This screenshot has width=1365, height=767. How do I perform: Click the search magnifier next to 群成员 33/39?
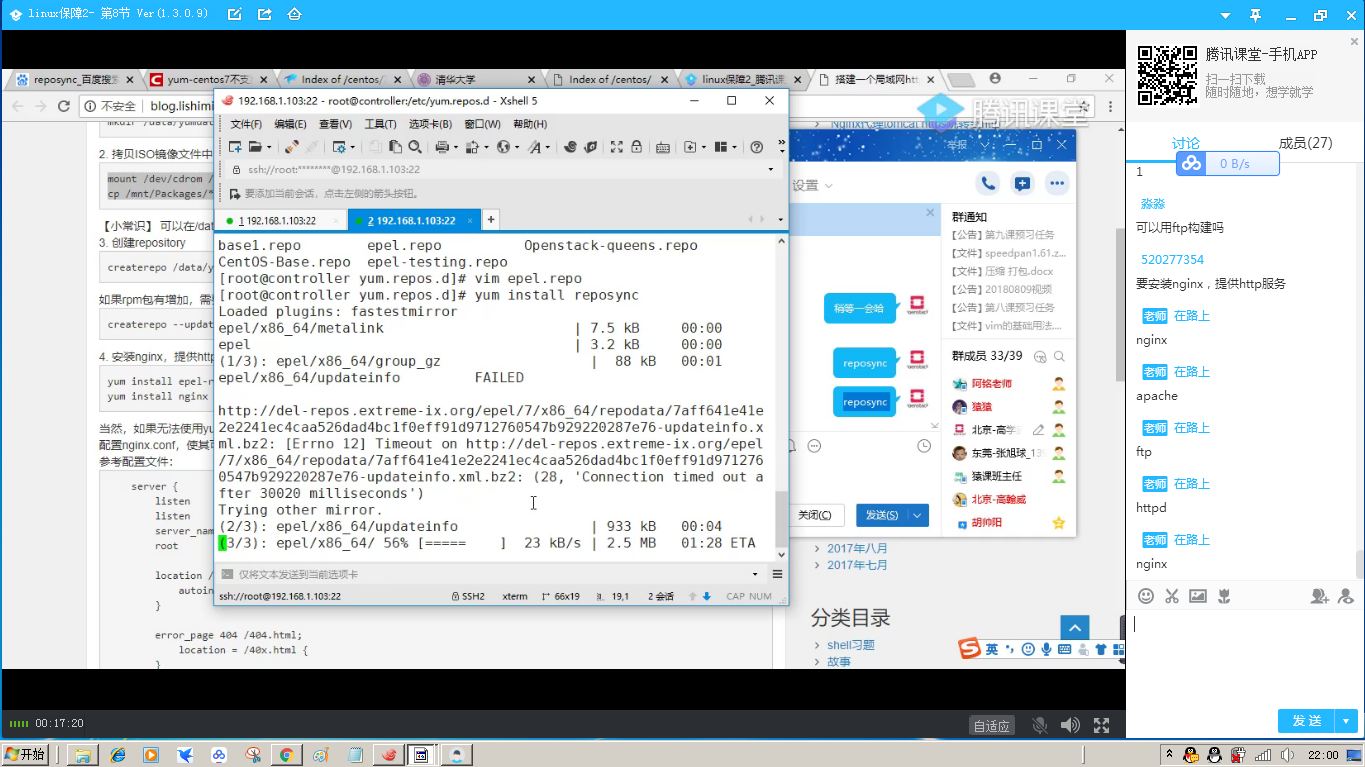pyautogui.click(x=1059, y=356)
